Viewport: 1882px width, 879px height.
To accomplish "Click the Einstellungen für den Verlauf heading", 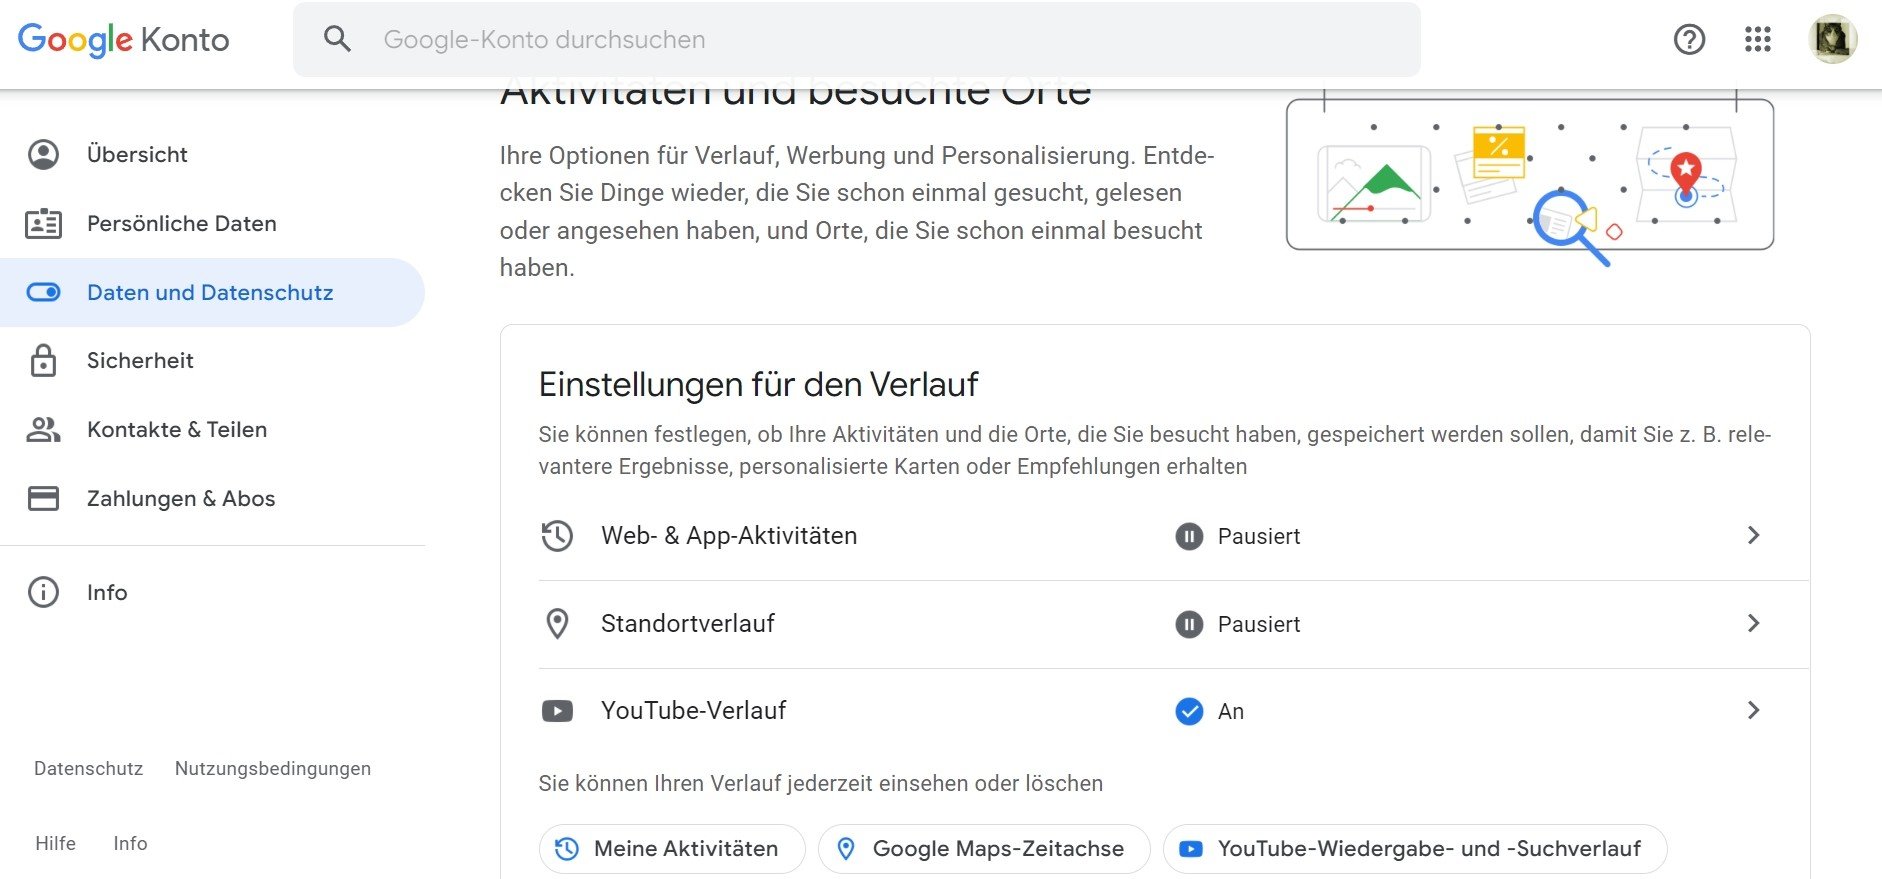I will pyautogui.click(x=758, y=385).
